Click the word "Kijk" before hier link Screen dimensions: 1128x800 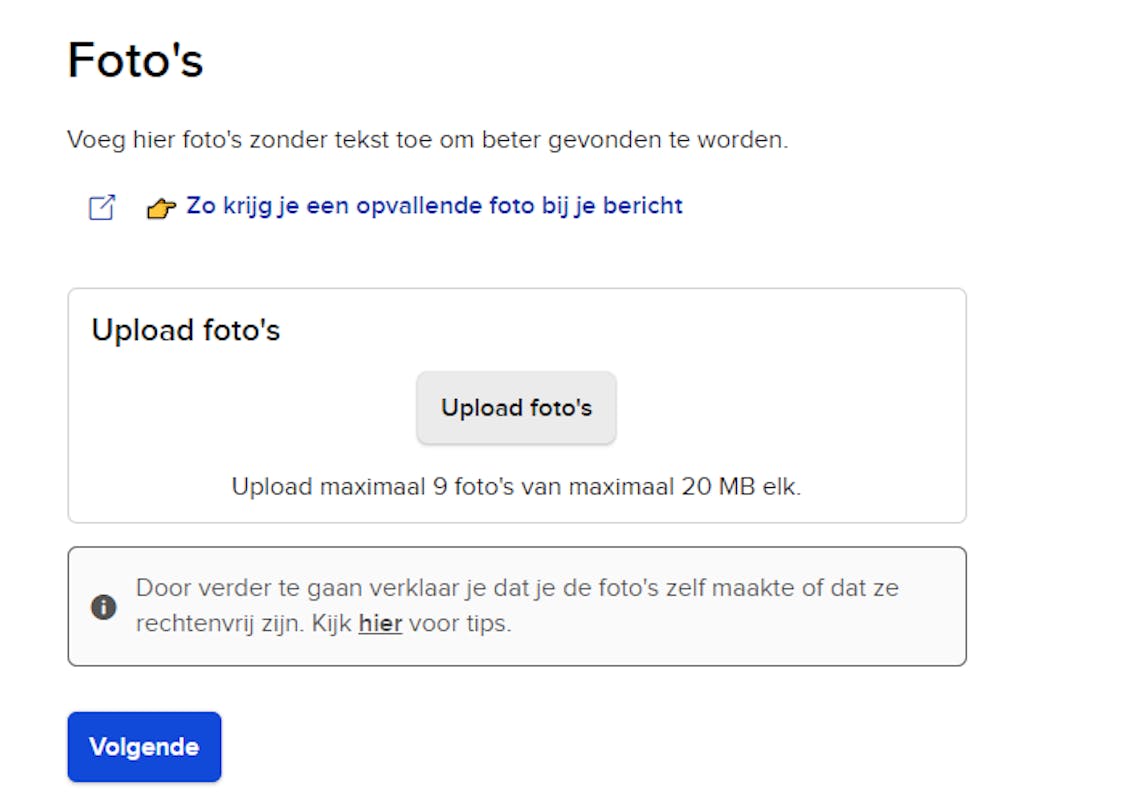(x=335, y=624)
